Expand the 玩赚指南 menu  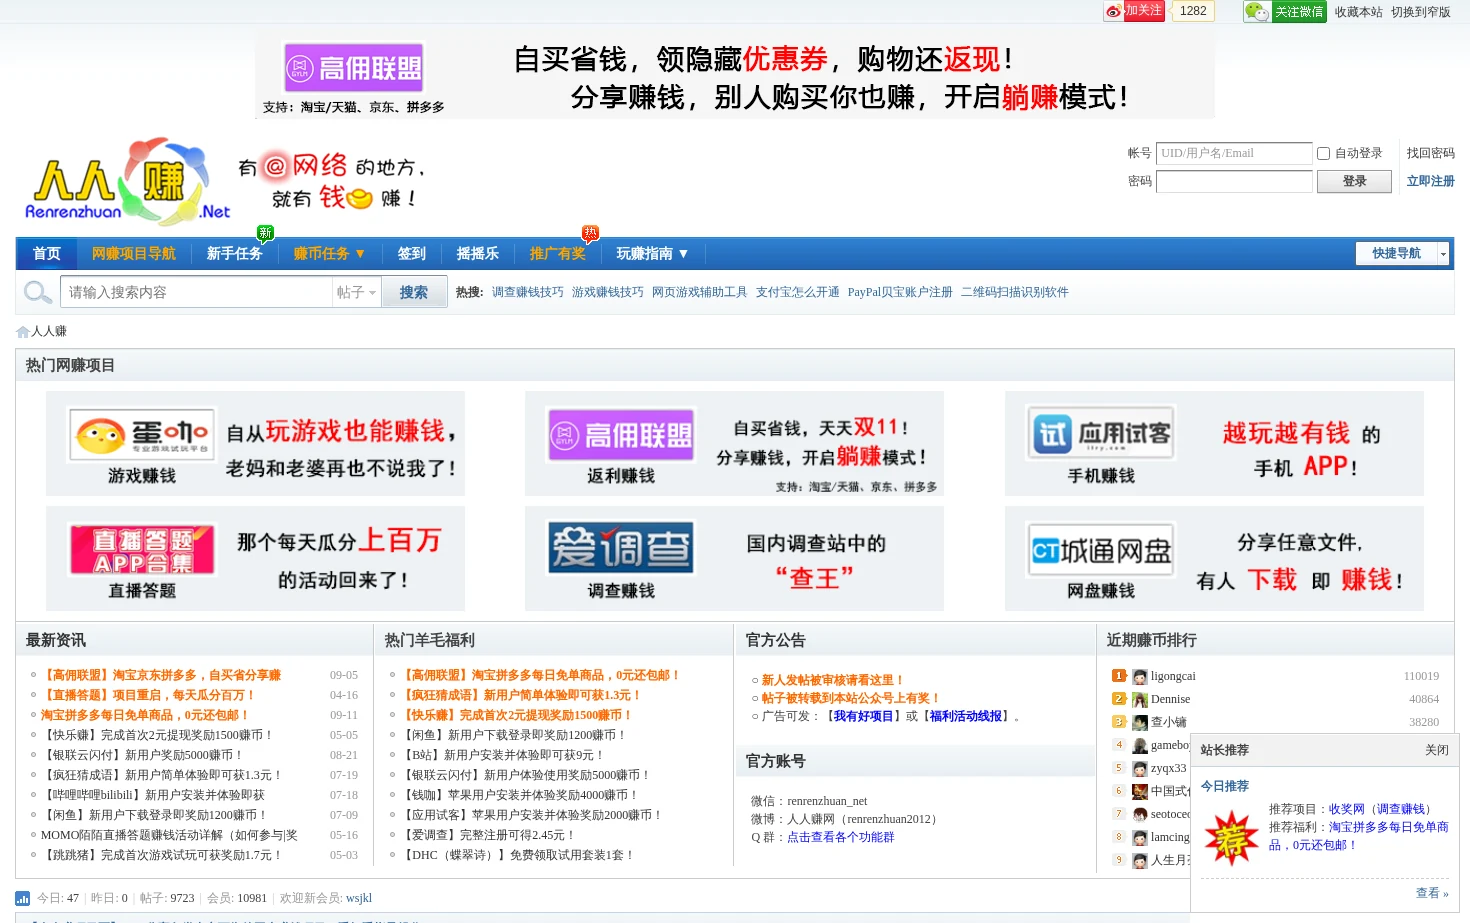[652, 254]
